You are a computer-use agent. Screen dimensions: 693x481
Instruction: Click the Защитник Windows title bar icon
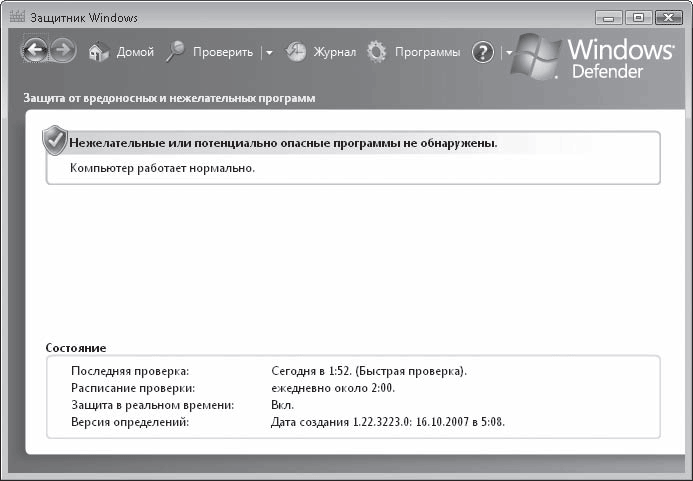coord(16,18)
